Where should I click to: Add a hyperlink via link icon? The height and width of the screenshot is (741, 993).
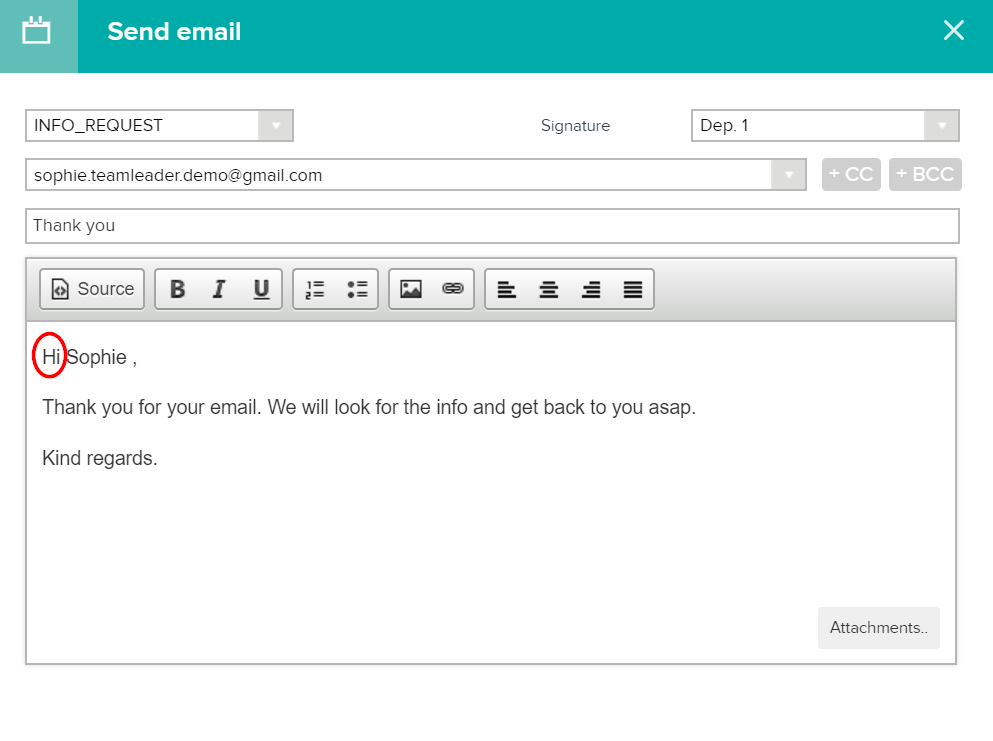[x=453, y=289]
